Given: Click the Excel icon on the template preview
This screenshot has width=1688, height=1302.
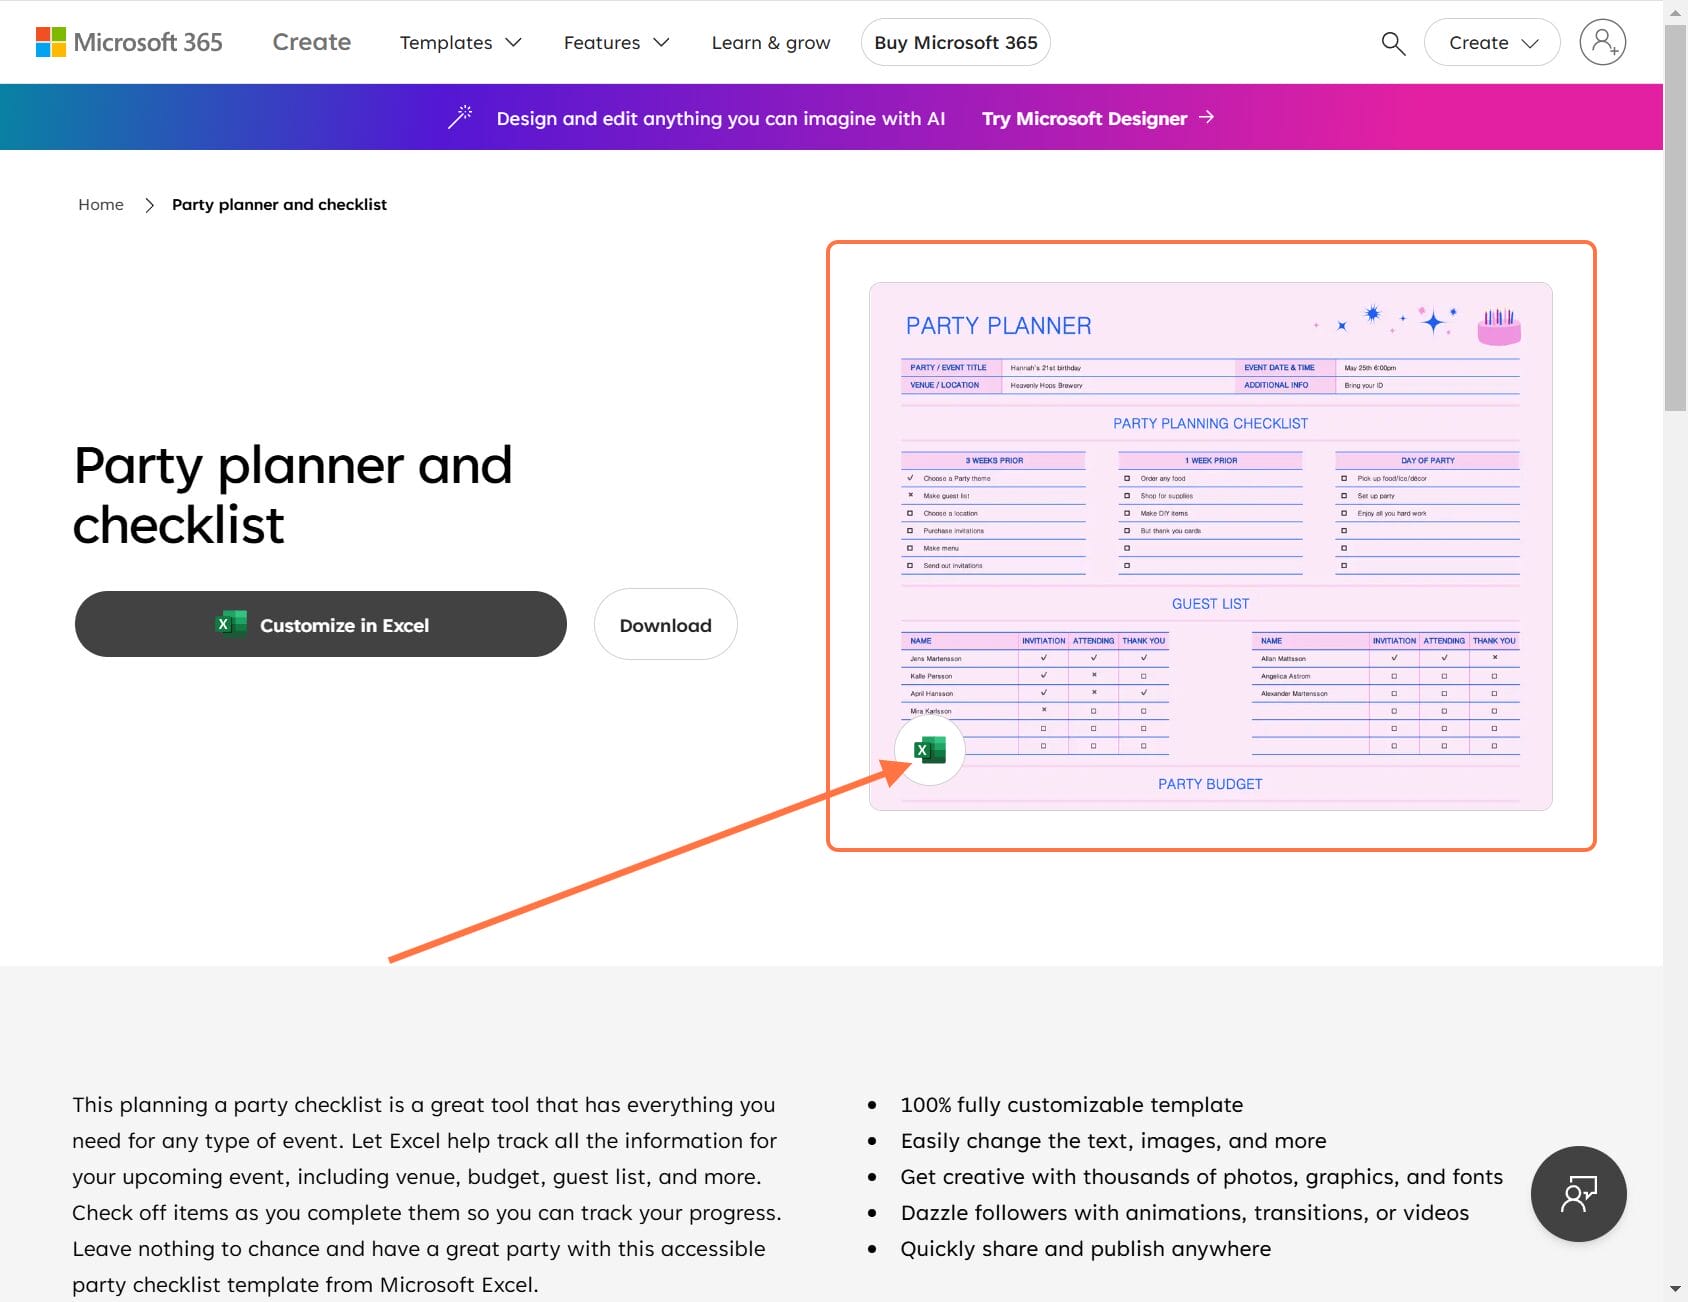Looking at the screenshot, I should (x=929, y=750).
